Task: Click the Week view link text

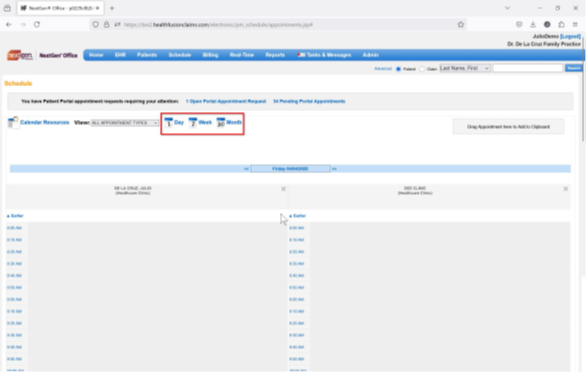Action: coord(205,122)
